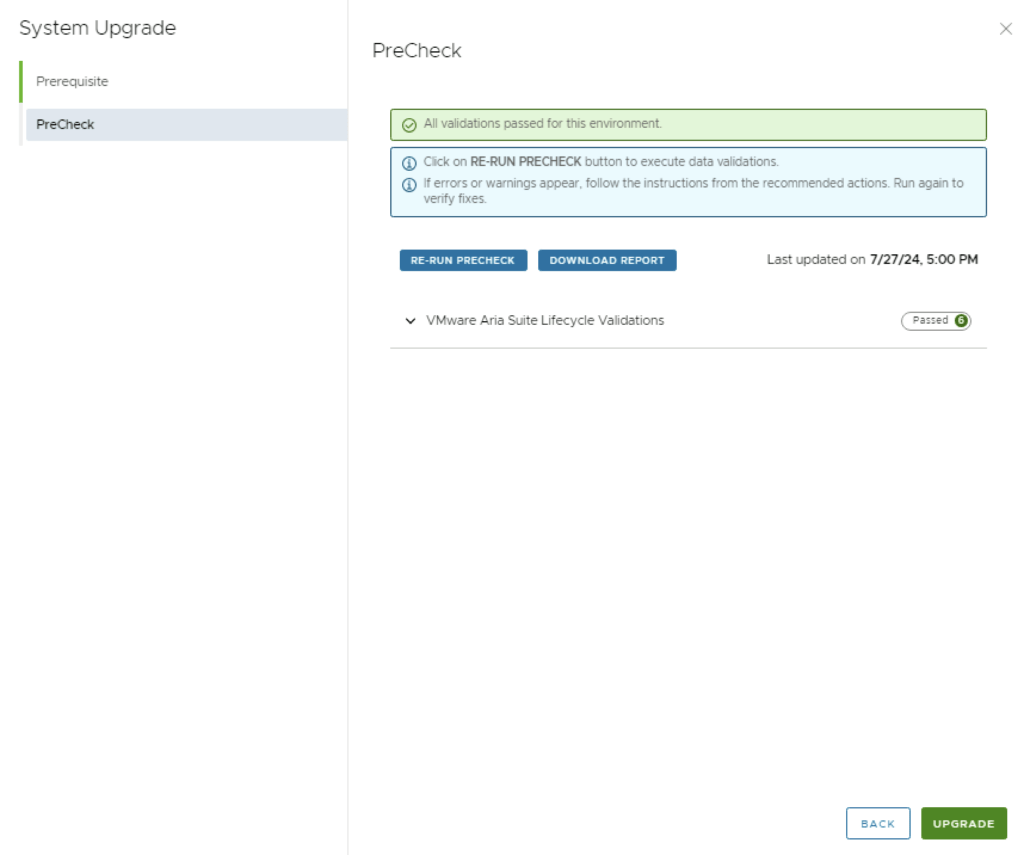Click the green count badge showing 6
Screen dimensions: 1024x855
pyautogui.click(x=961, y=321)
